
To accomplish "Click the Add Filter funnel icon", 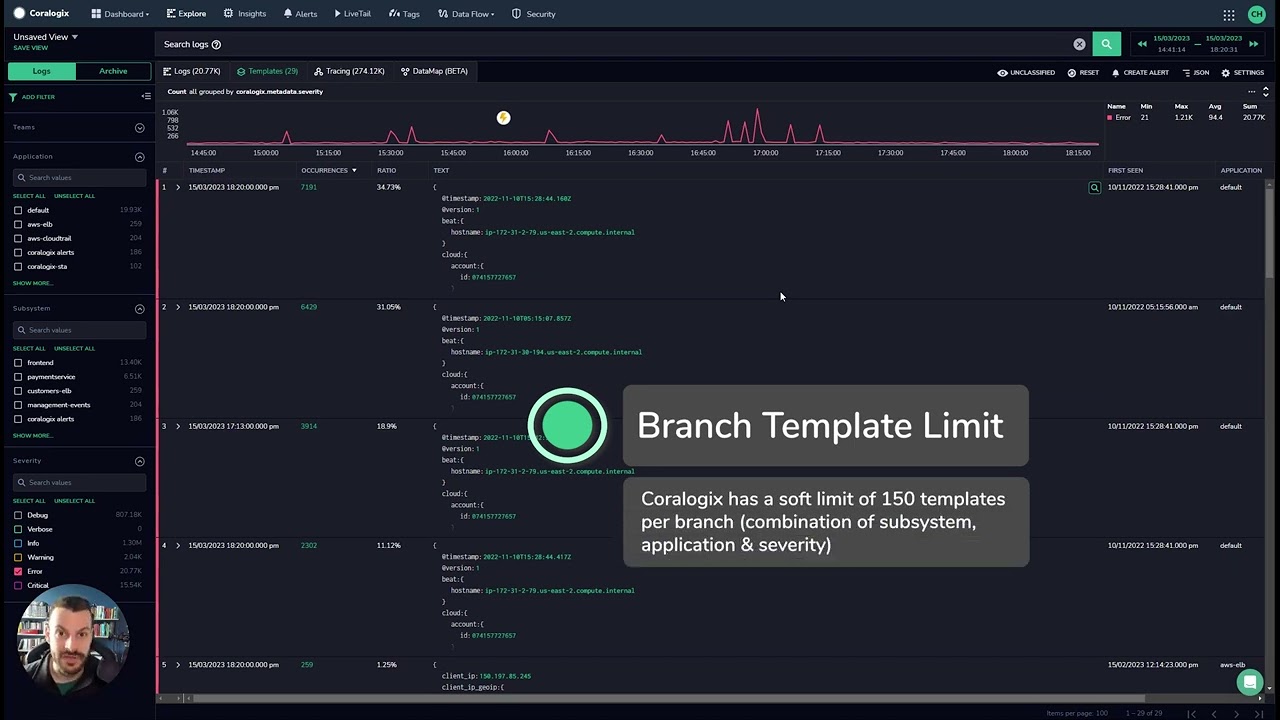I will [13, 97].
